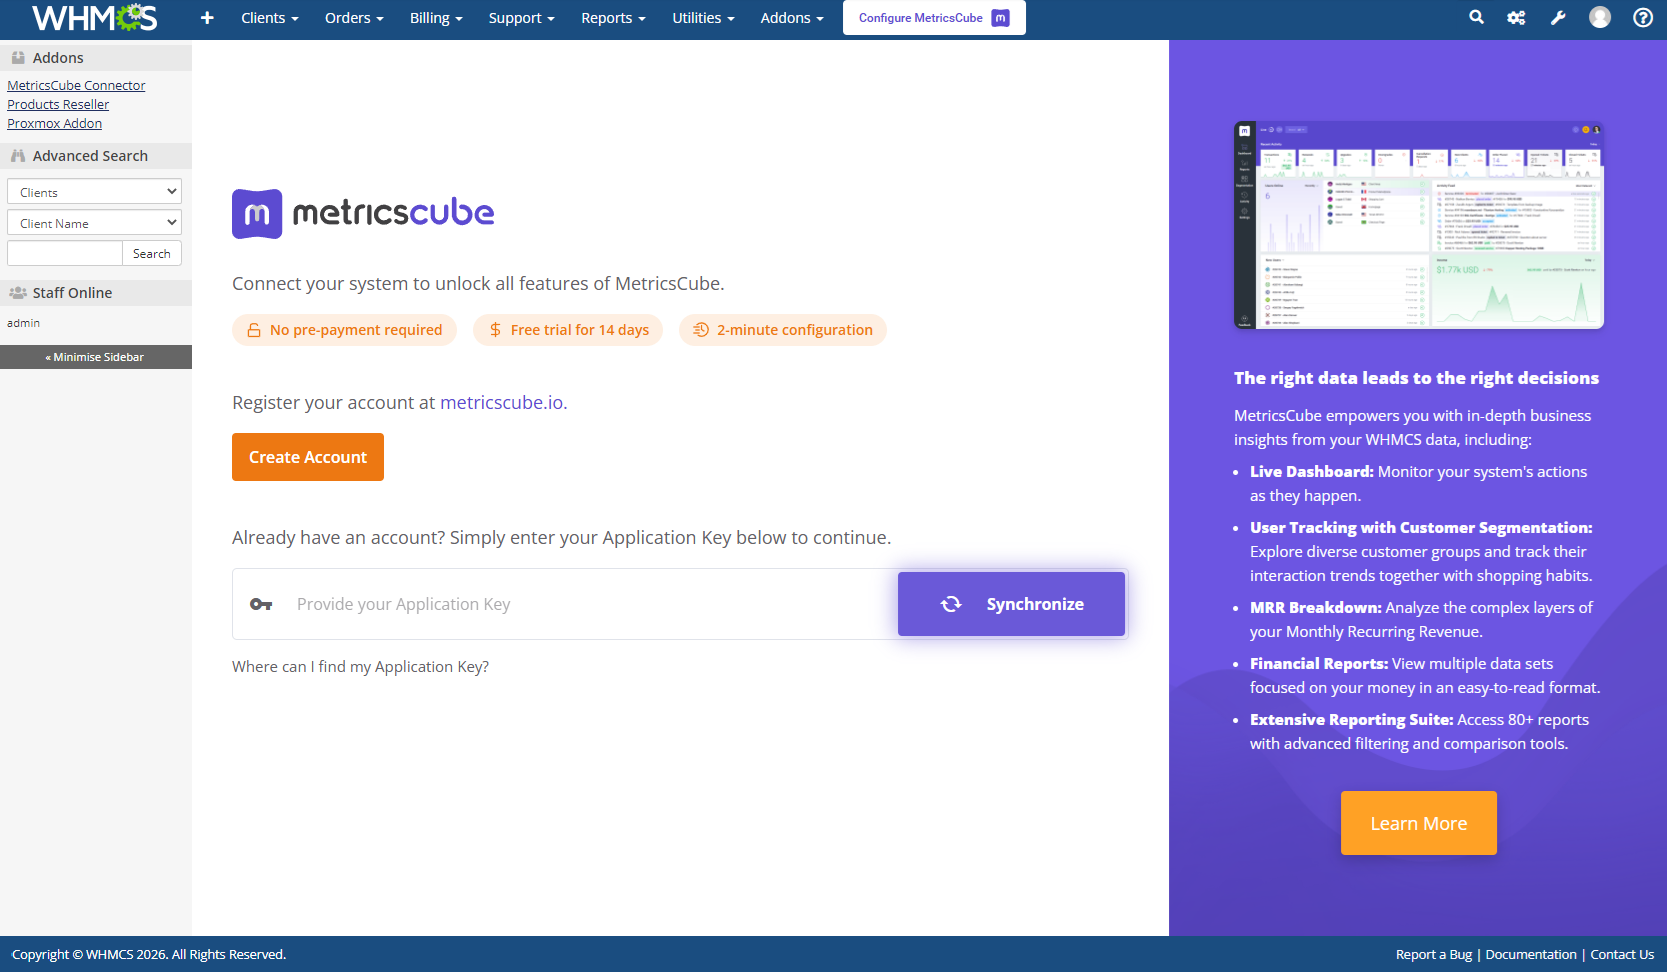Click the Proxmox Addon sidebar link
The image size is (1667, 972).
[x=54, y=123]
